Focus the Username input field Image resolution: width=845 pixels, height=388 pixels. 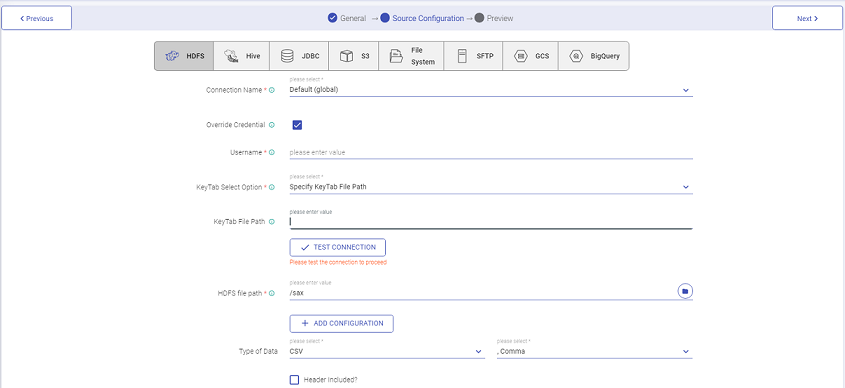490,153
